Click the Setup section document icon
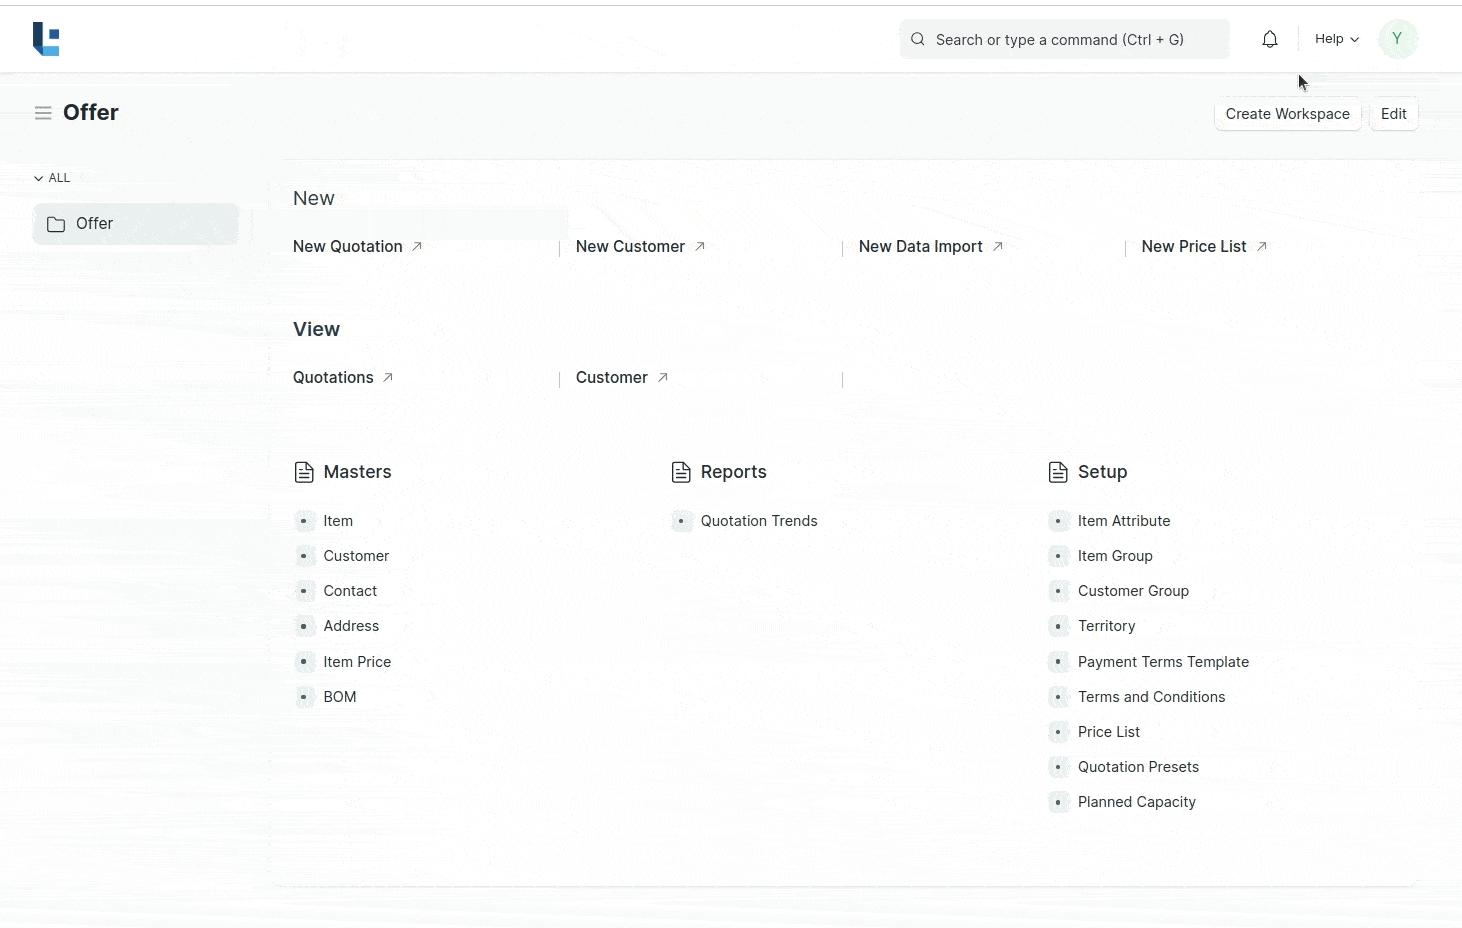Screen dimensions: 1462x928 pos(1058,472)
